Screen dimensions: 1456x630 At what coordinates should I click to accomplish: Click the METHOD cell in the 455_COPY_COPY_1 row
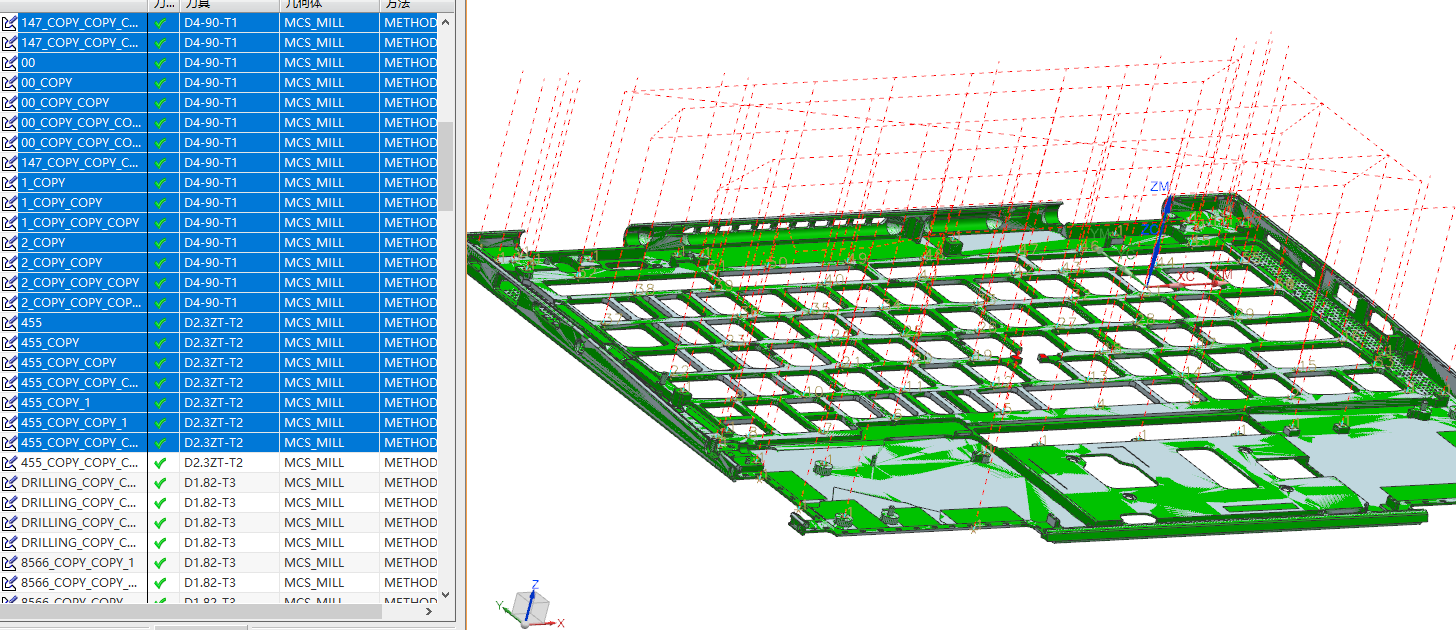coord(409,423)
